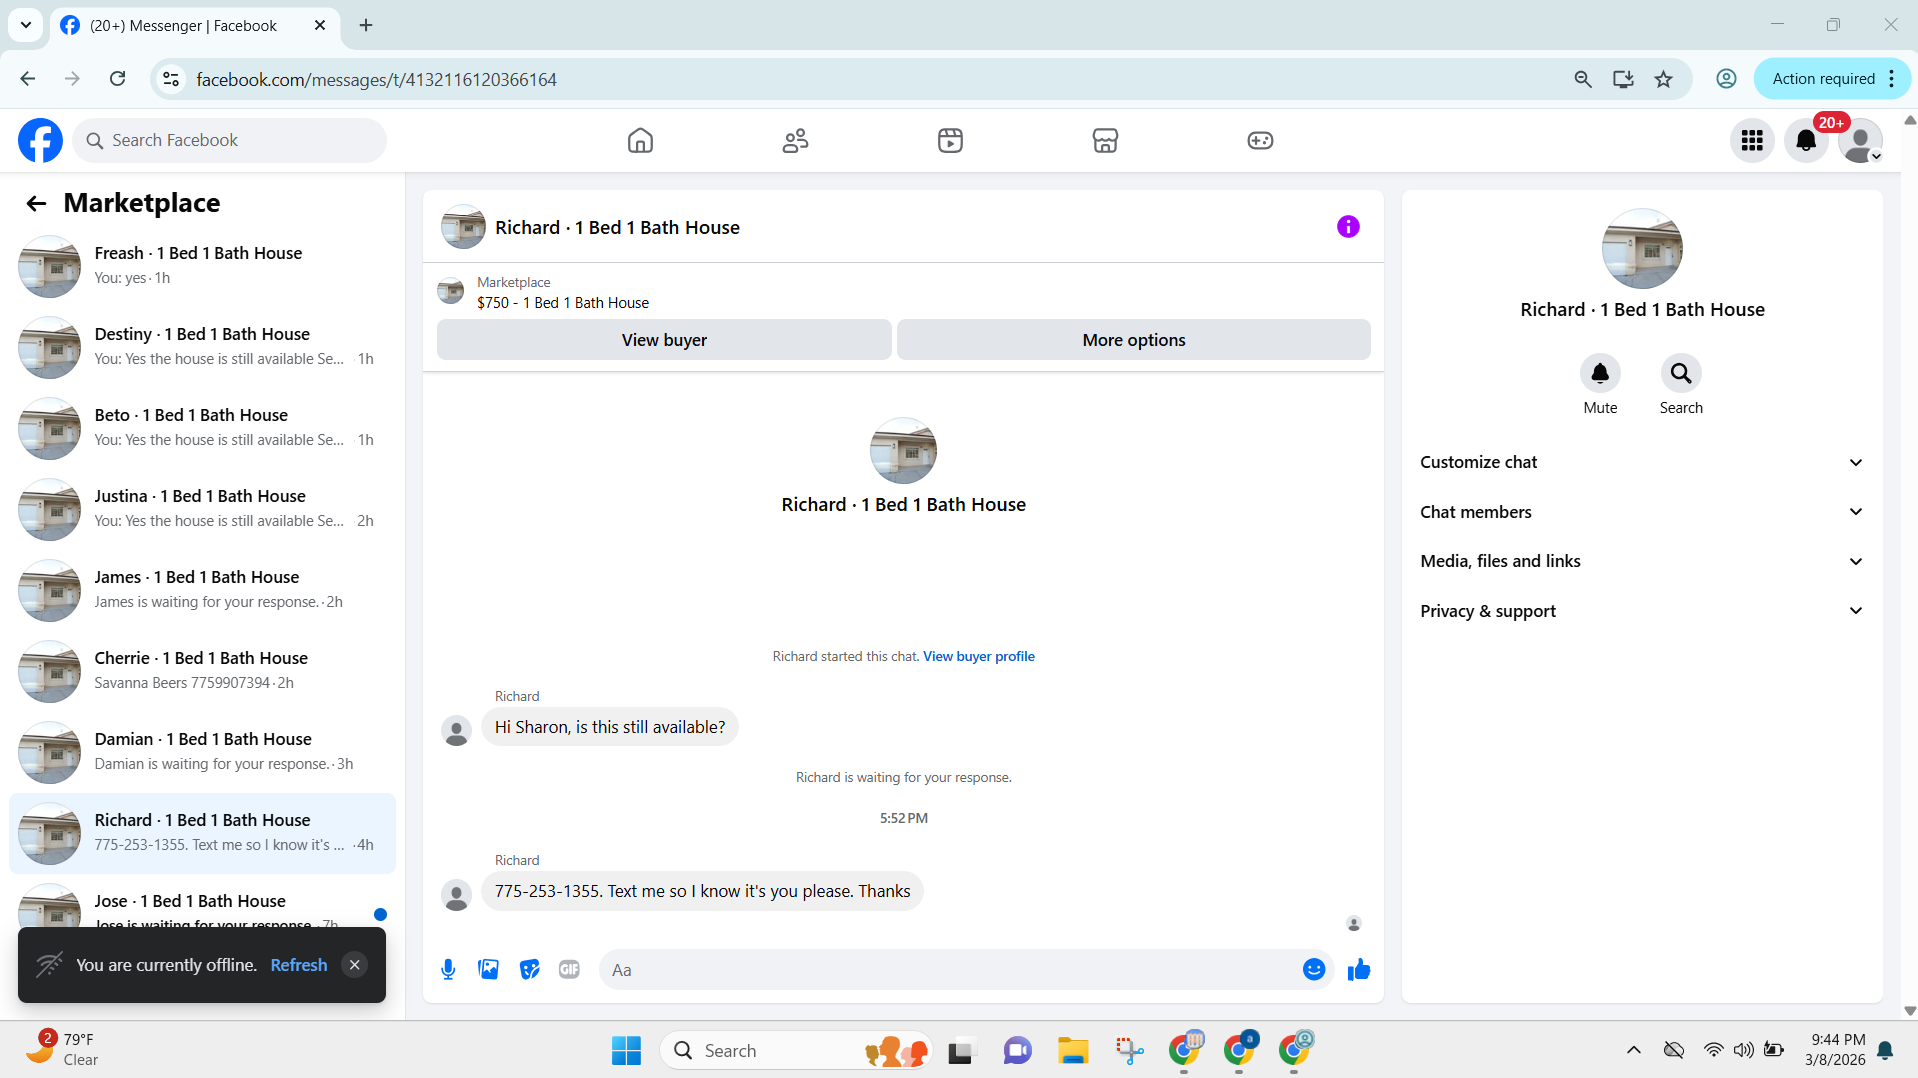Open the Gaming icon in top navigation

coord(1260,140)
